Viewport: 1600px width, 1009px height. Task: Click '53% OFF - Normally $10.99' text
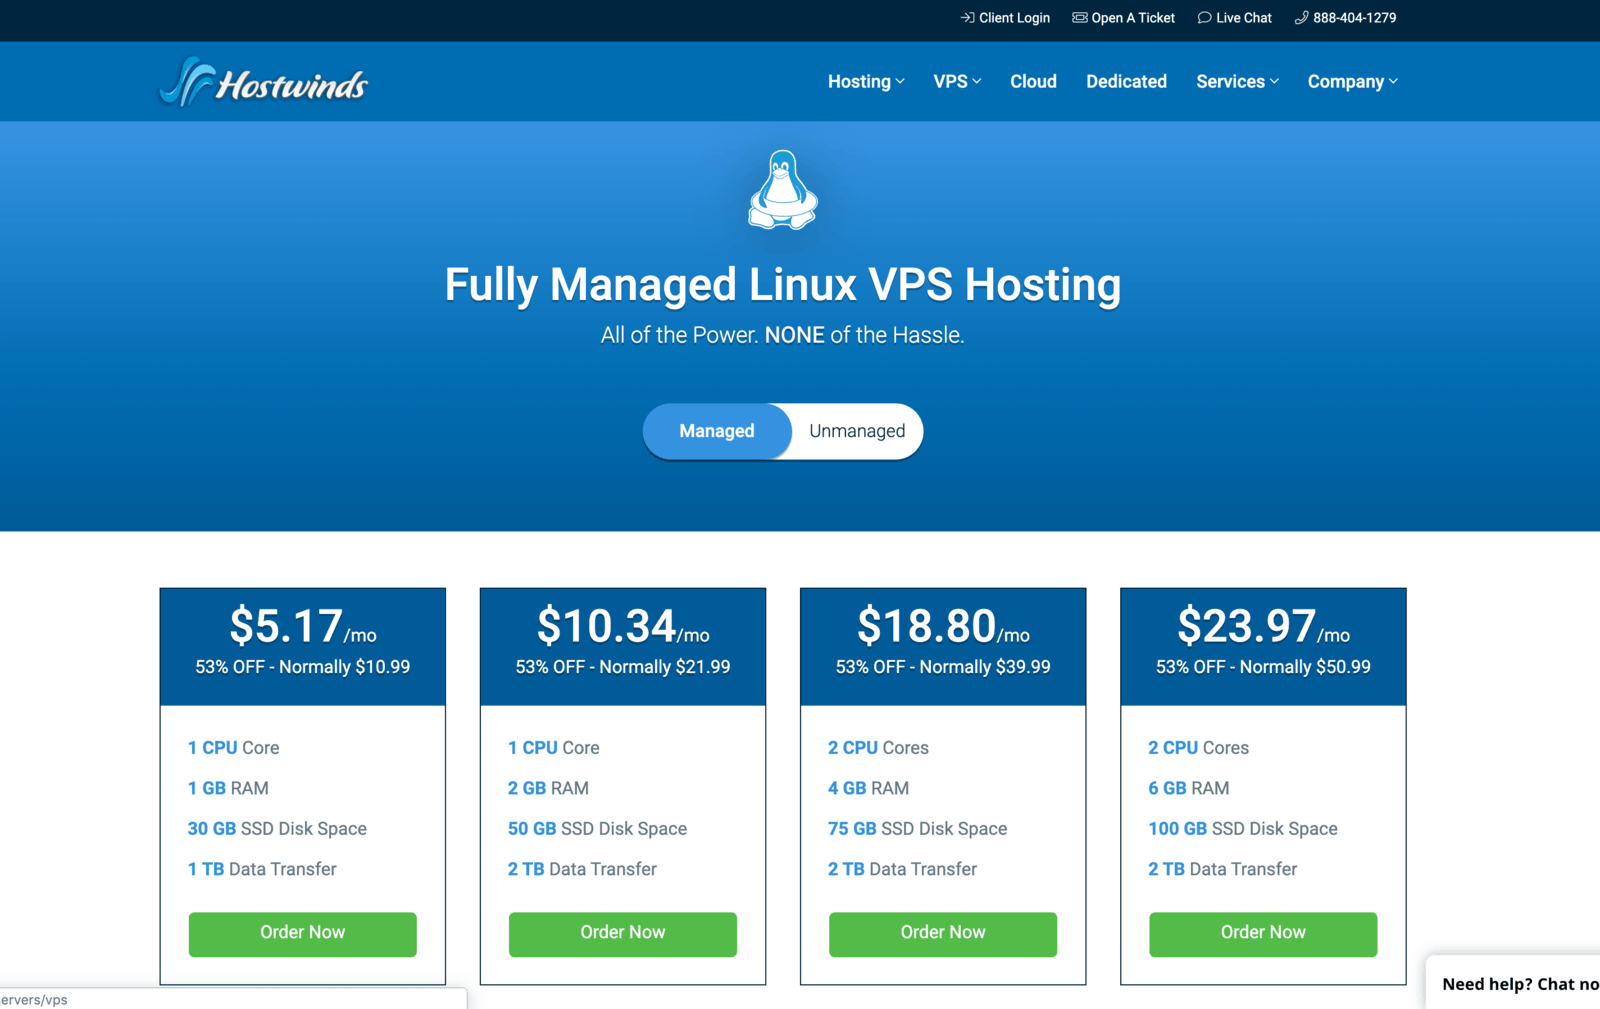click(303, 667)
